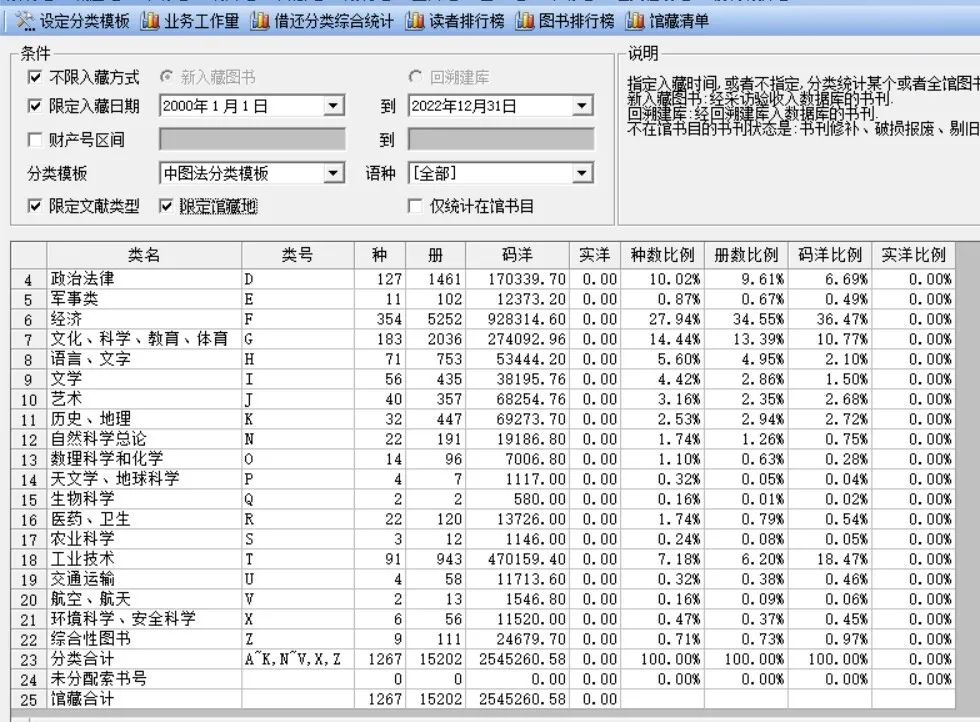Open the 读者排行榜 chart icon
Viewport: 980px width, 722px height.
click(415, 21)
